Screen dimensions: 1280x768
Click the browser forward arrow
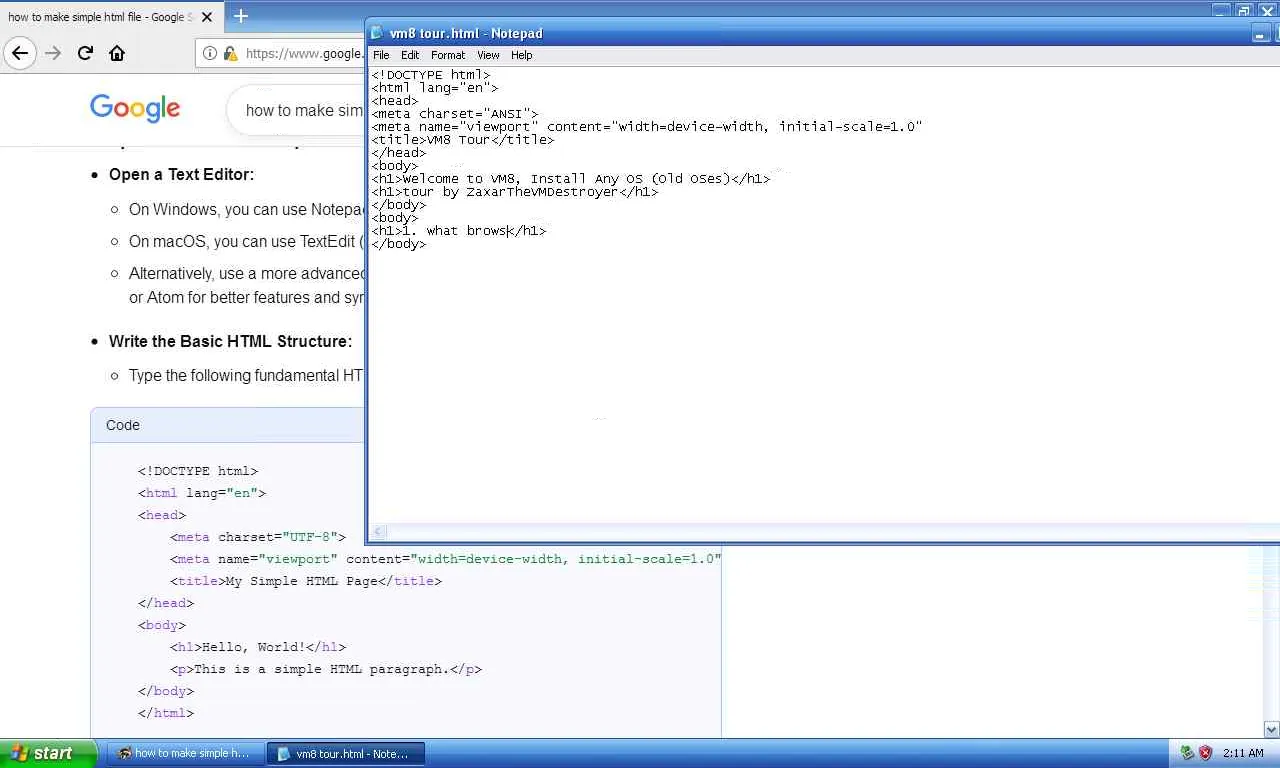53,53
